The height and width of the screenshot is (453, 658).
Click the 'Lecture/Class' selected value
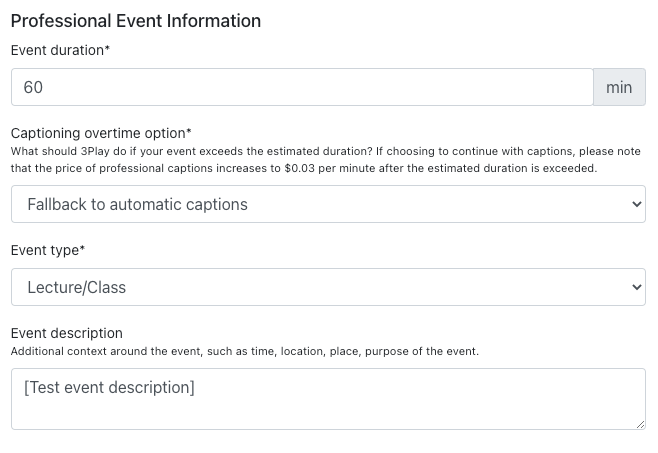[77, 287]
